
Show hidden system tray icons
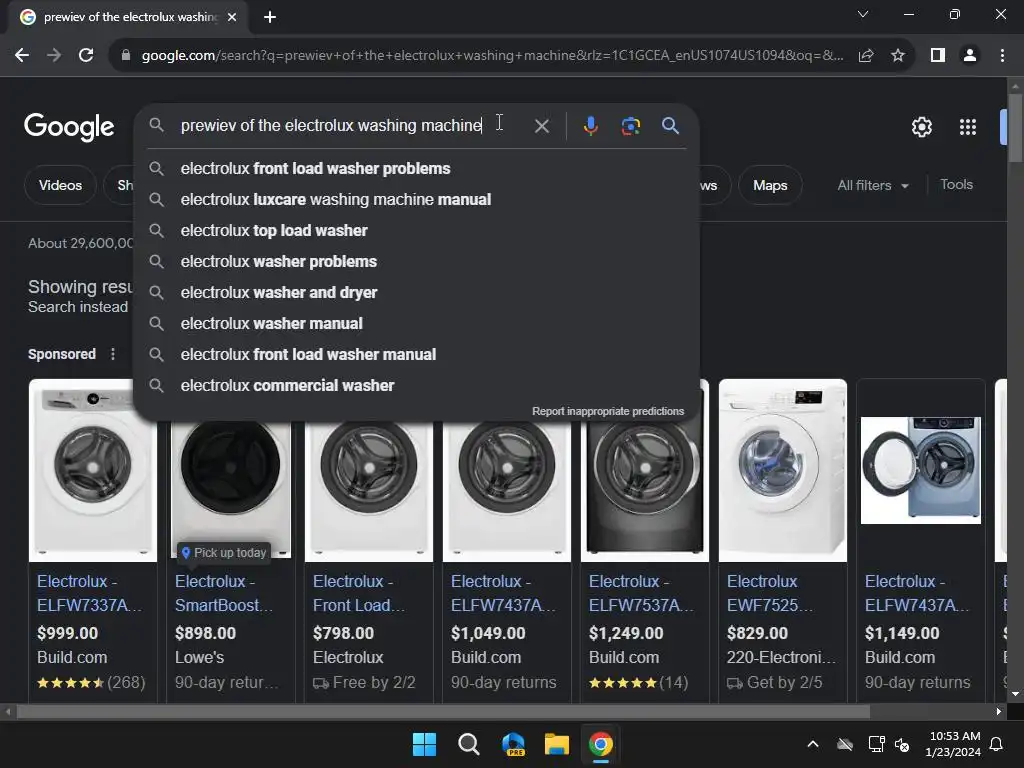point(812,744)
